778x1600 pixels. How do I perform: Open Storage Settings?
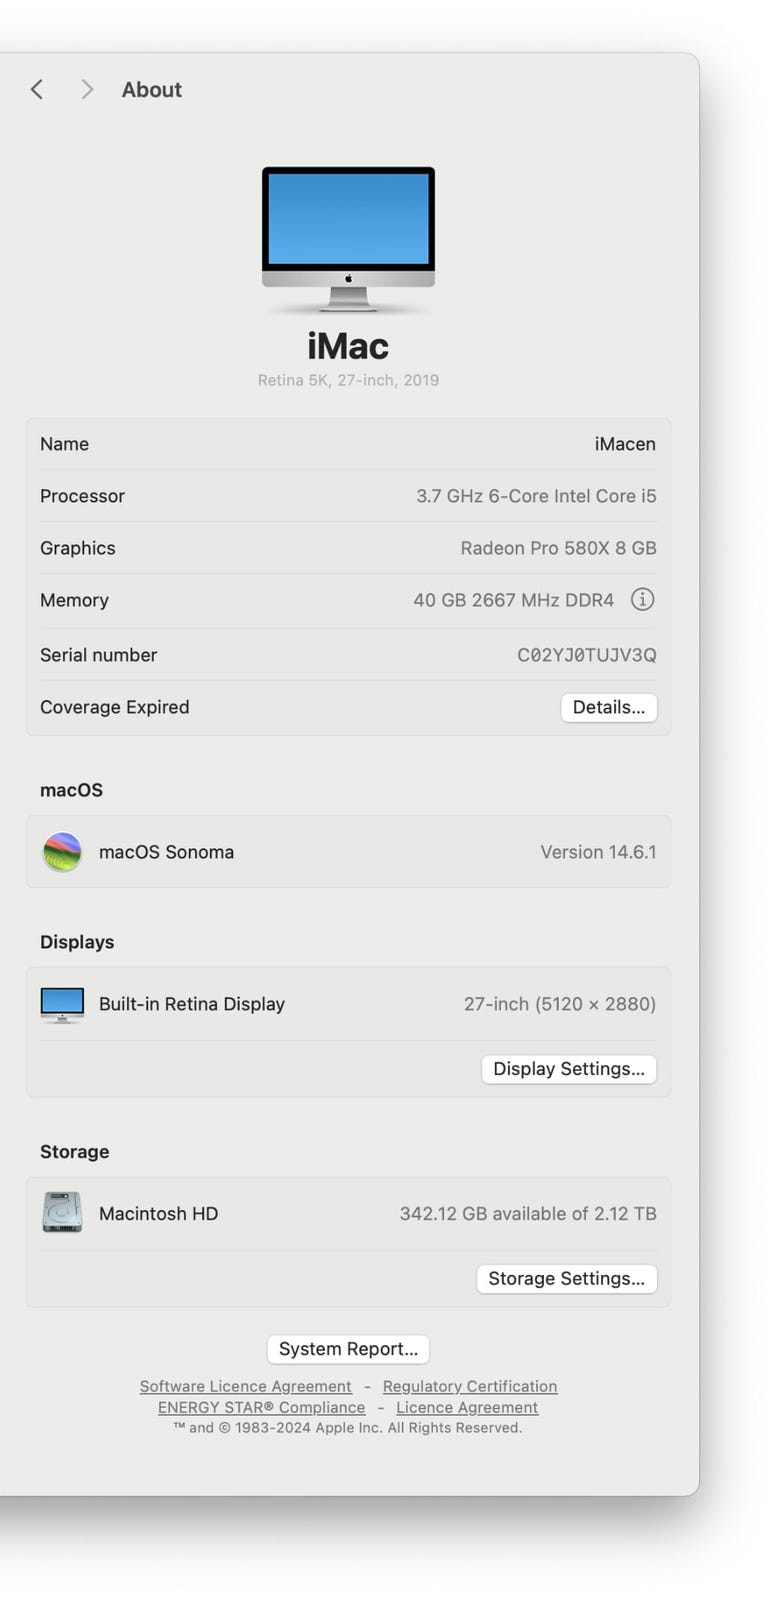567,1279
